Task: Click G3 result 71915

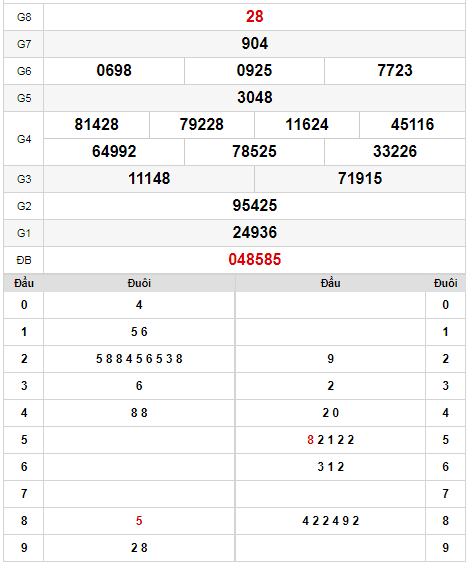Action: pyautogui.click(x=360, y=179)
